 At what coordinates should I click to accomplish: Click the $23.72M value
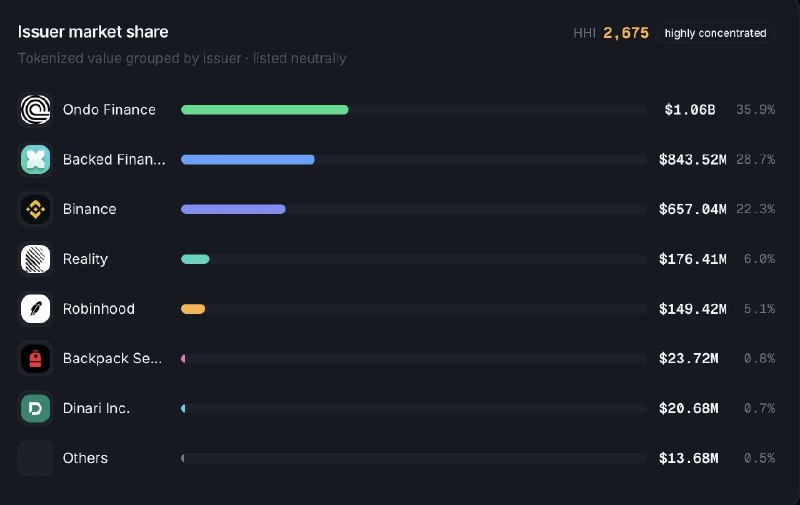[x=688, y=359]
